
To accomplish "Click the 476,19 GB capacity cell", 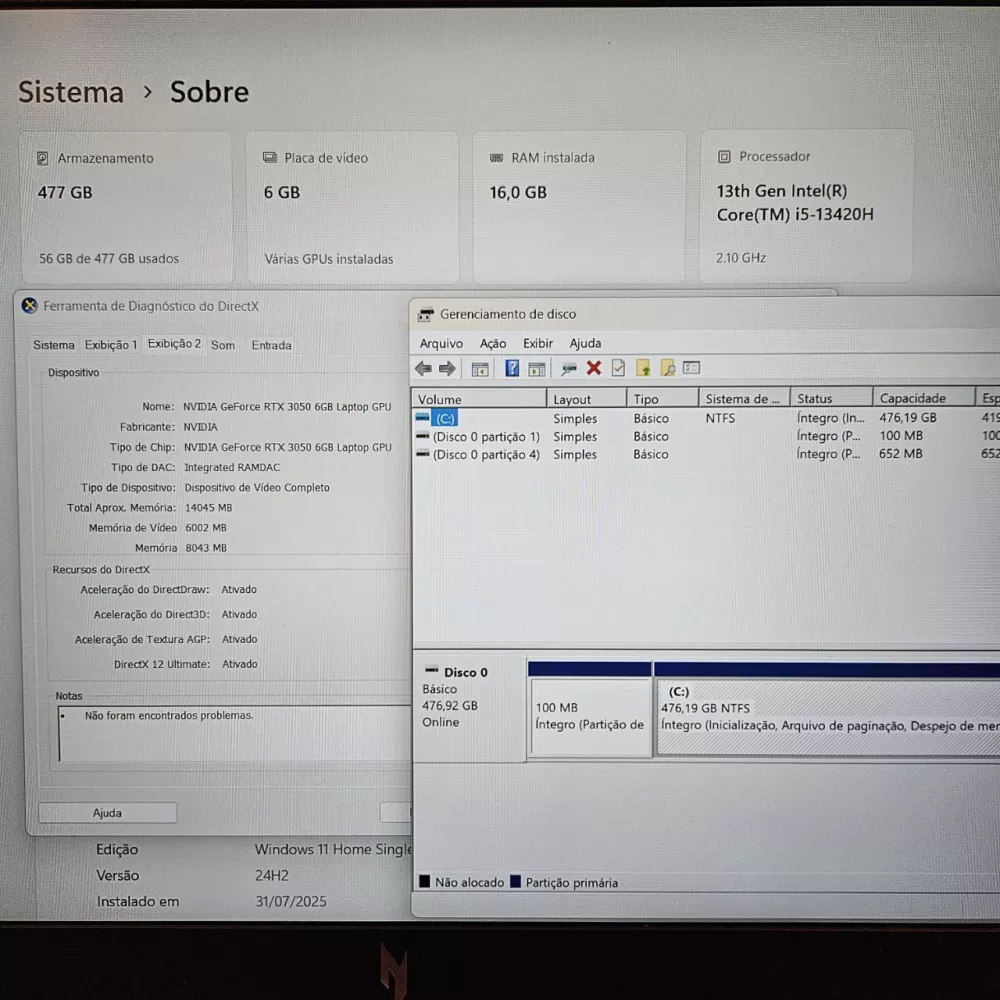I will pyautogui.click(x=908, y=418).
